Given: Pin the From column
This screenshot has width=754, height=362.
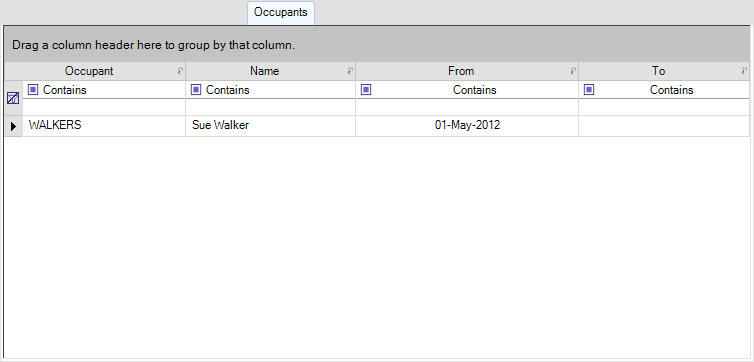Looking at the screenshot, I should tap(573, 71).
